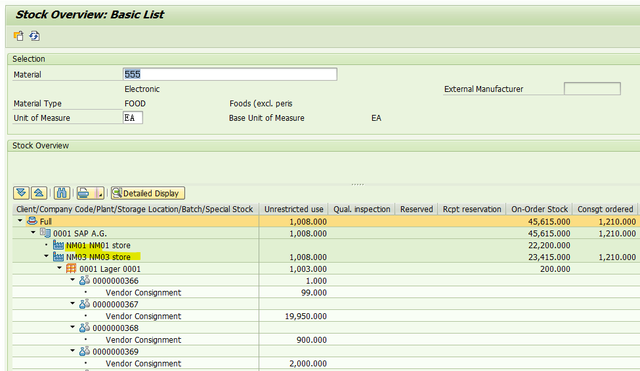Click the 22,200.000 On-Order Stock value
The height and width of the screenshot is (371, 640).
pos(549,245)
